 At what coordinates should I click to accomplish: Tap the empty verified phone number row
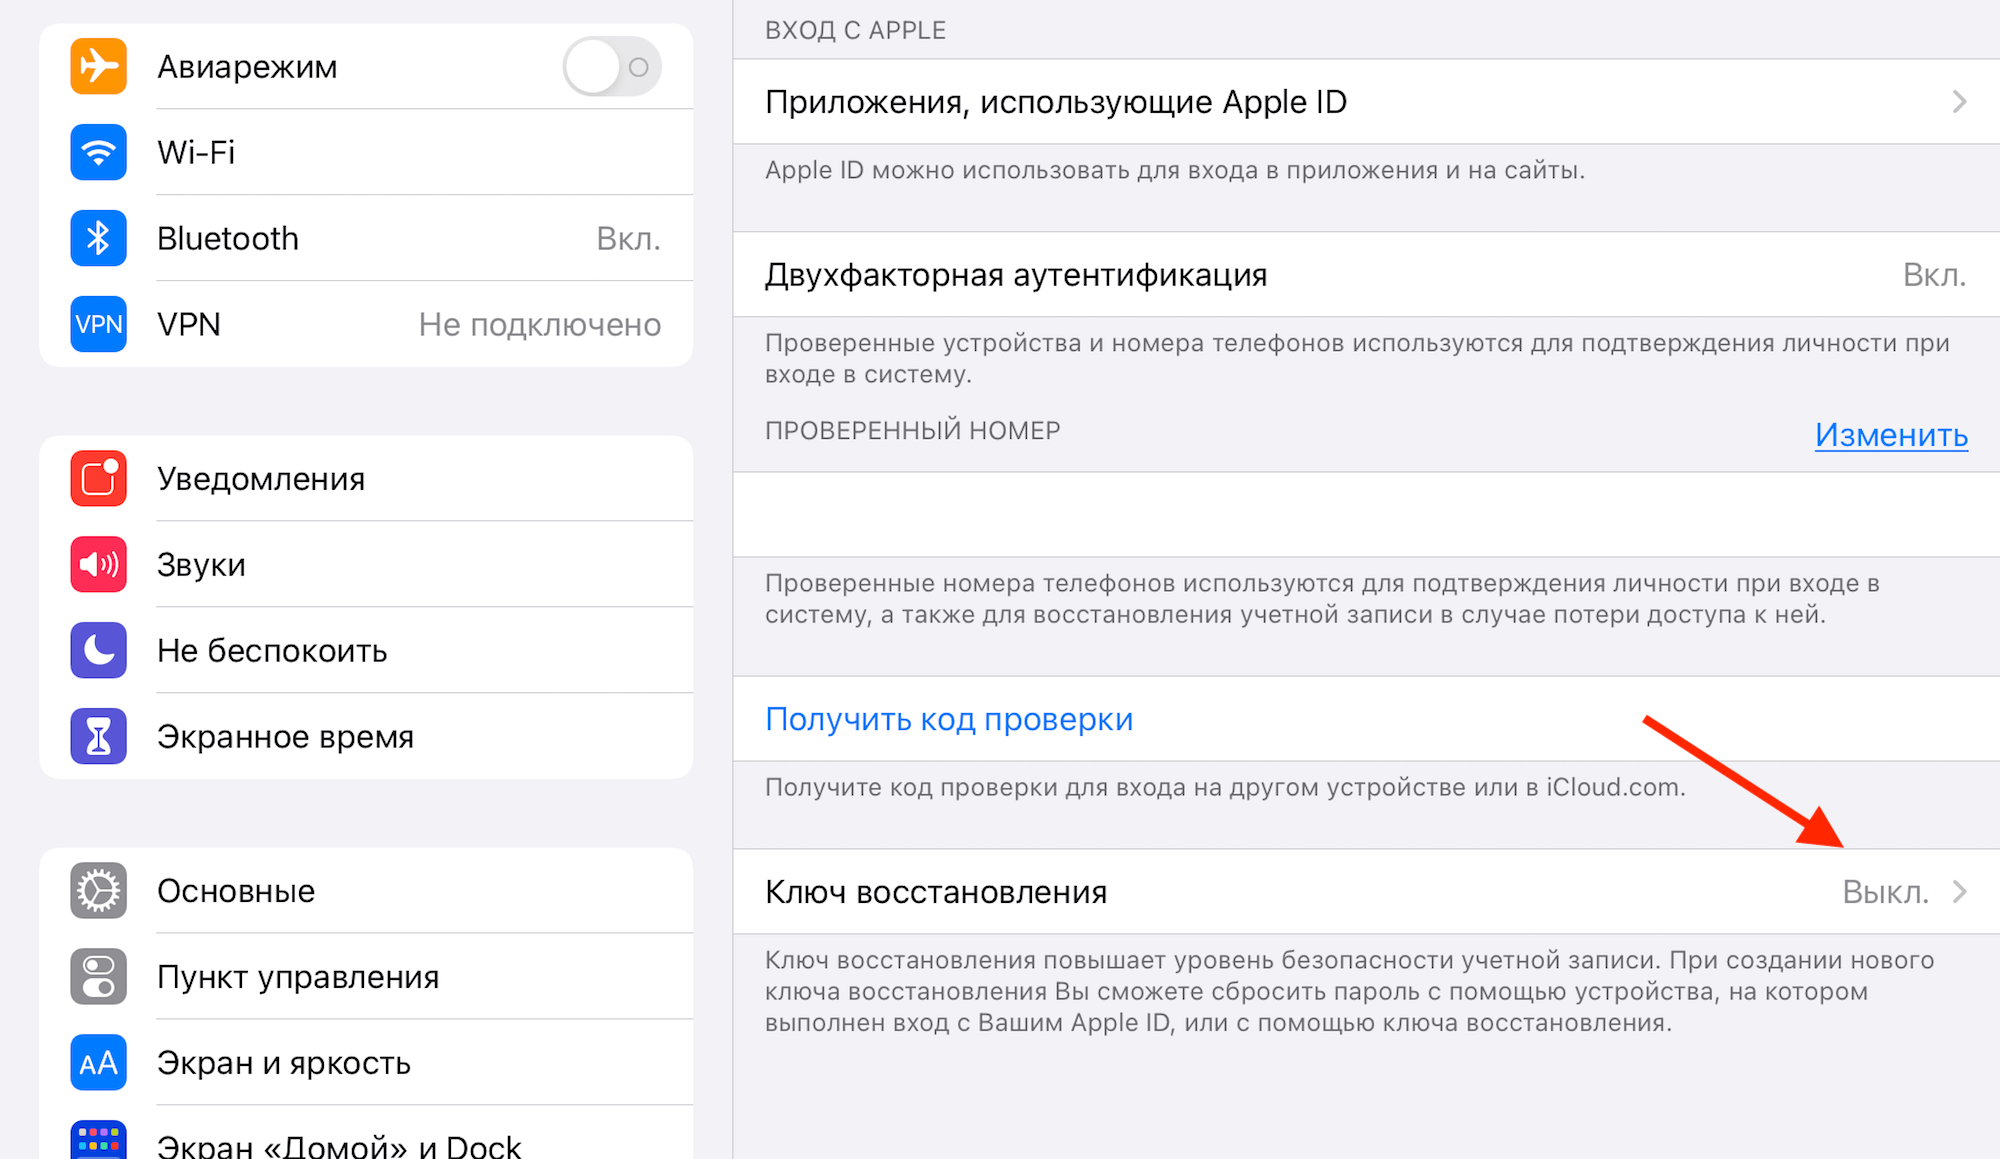(x=1366, y=514)
